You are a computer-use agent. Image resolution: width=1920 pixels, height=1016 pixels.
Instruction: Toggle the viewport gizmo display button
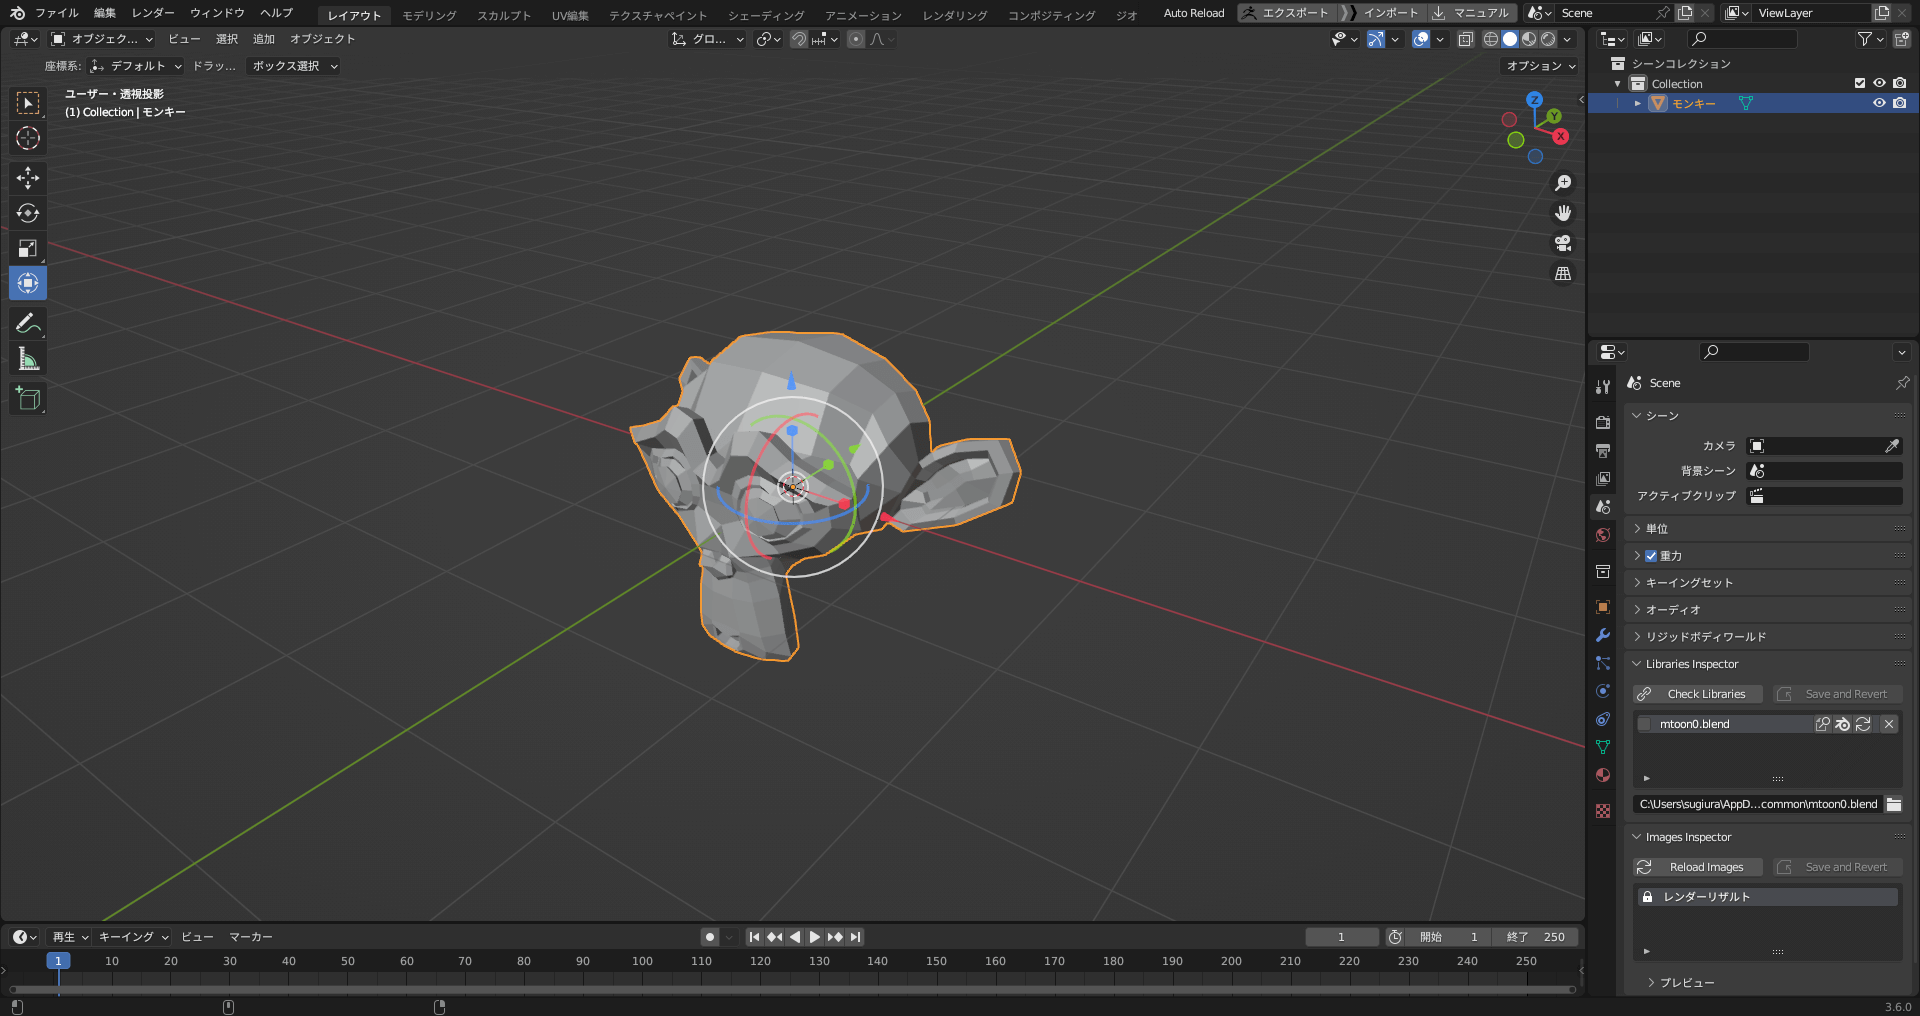click(x=1376, y=39)
